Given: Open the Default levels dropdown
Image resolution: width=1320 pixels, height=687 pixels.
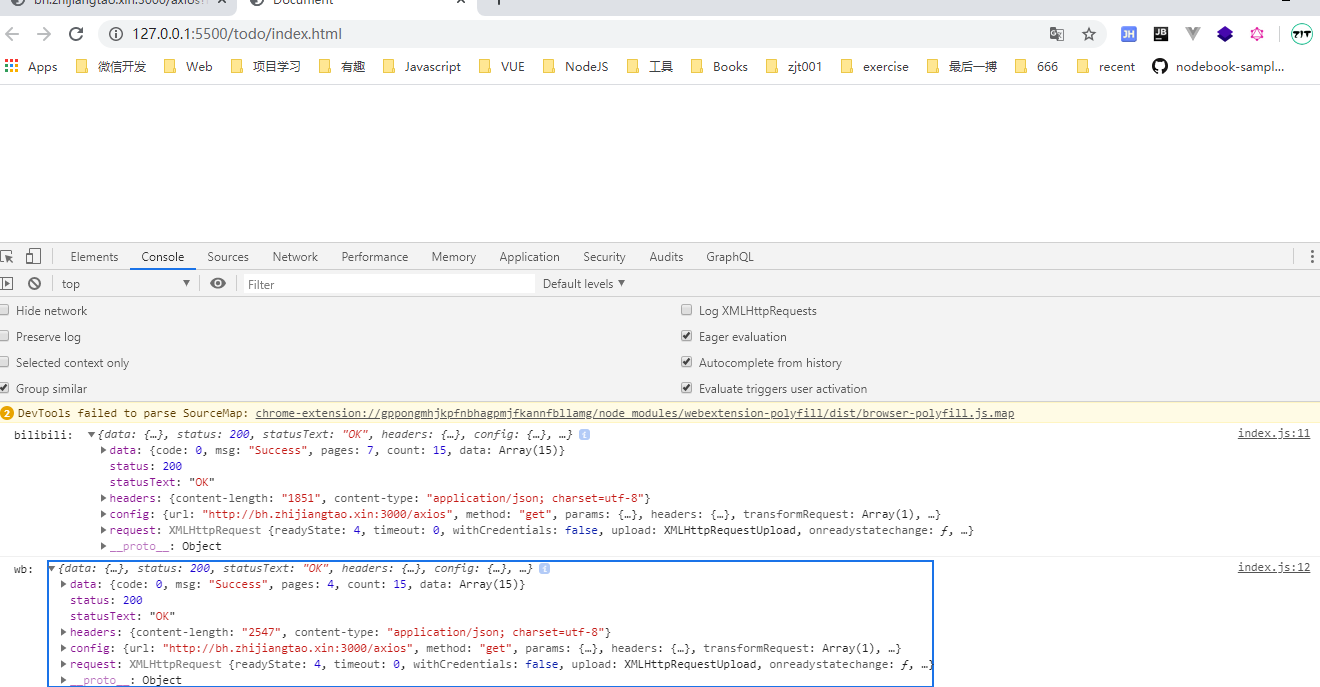Looking at the screenshot, I should coord(584,284).
